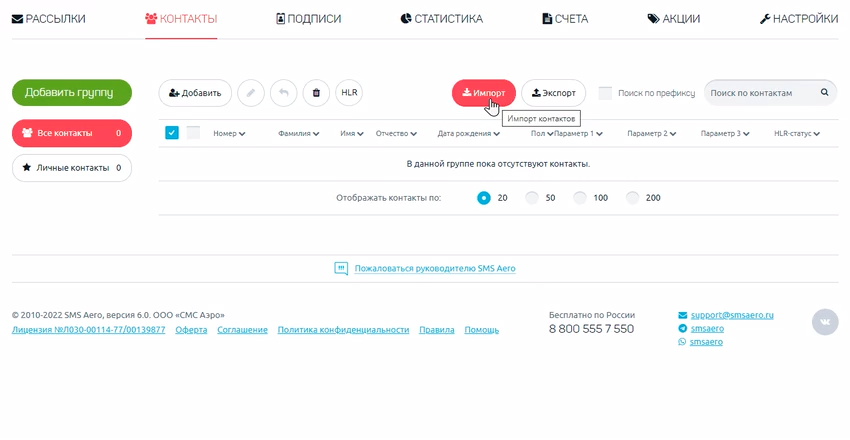Select the Личные контакты group
850x440 pixels.
[72, 168]
